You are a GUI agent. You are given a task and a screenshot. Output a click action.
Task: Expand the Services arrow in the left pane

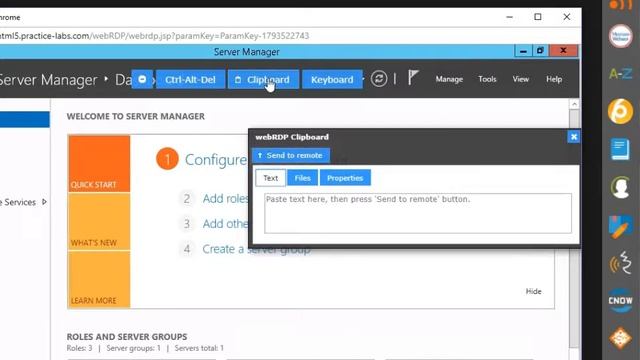[x=44, y=202]
